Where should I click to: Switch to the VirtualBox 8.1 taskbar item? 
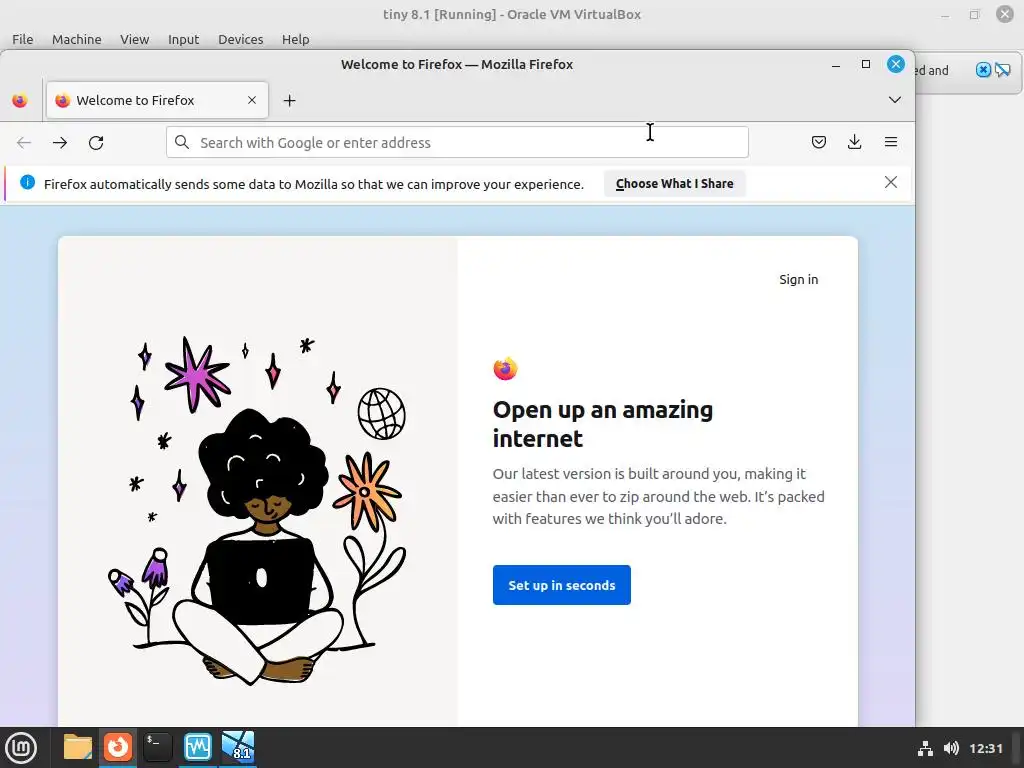[x=238, y=747]
